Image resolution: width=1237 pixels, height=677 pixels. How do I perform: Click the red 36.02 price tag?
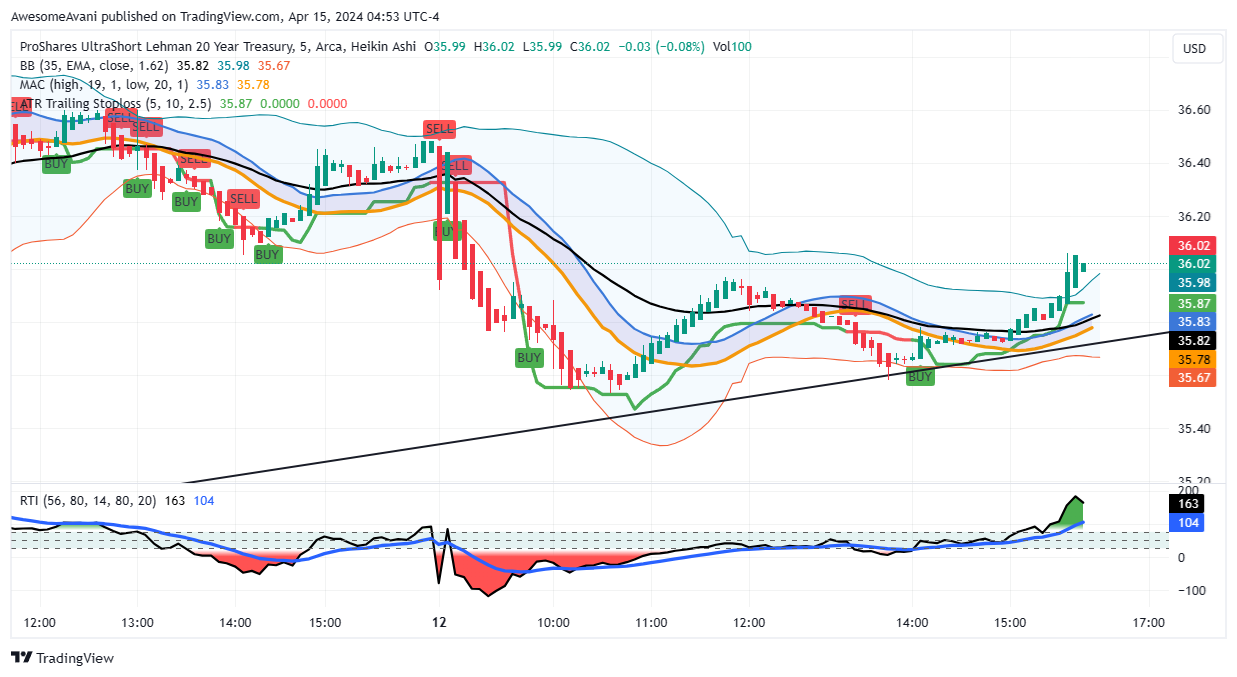point(1194,245)
